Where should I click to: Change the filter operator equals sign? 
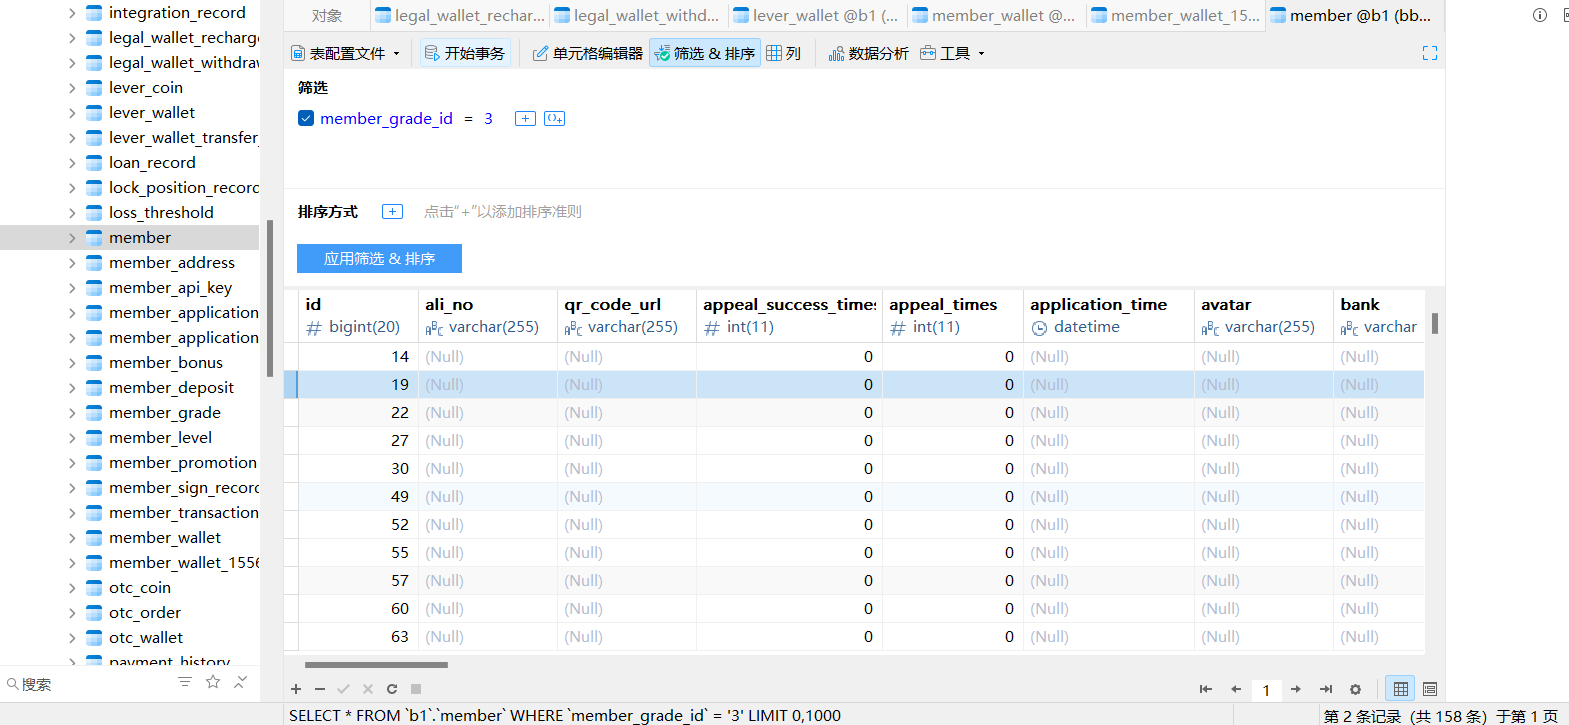[468, 118]
